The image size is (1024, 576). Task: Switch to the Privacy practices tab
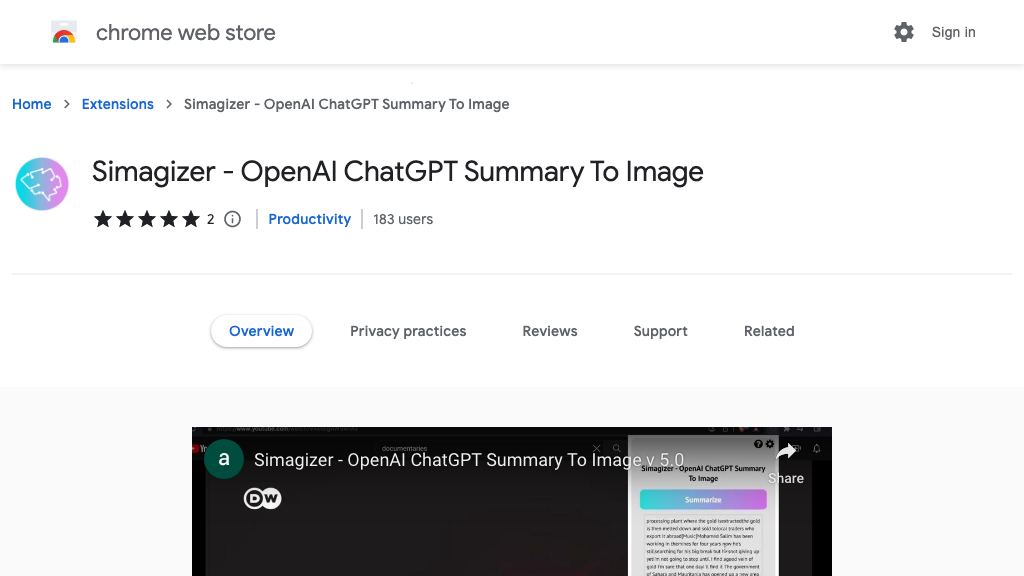point(408,331)
